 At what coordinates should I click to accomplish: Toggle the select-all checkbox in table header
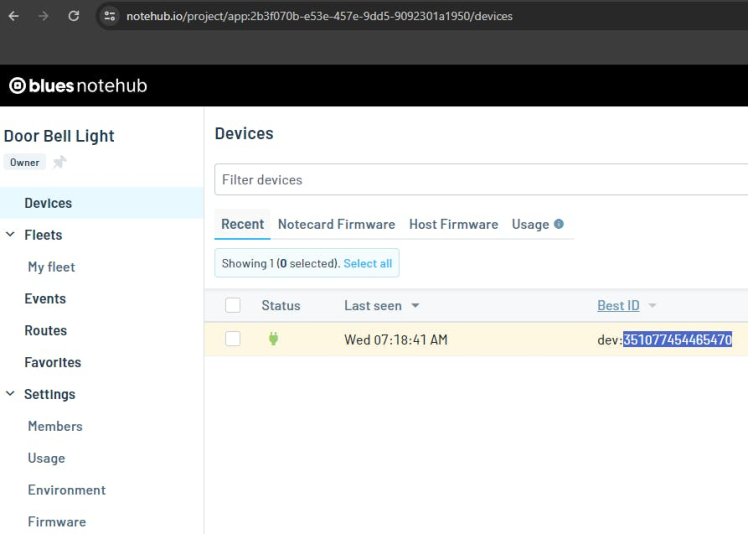(233, 305)
